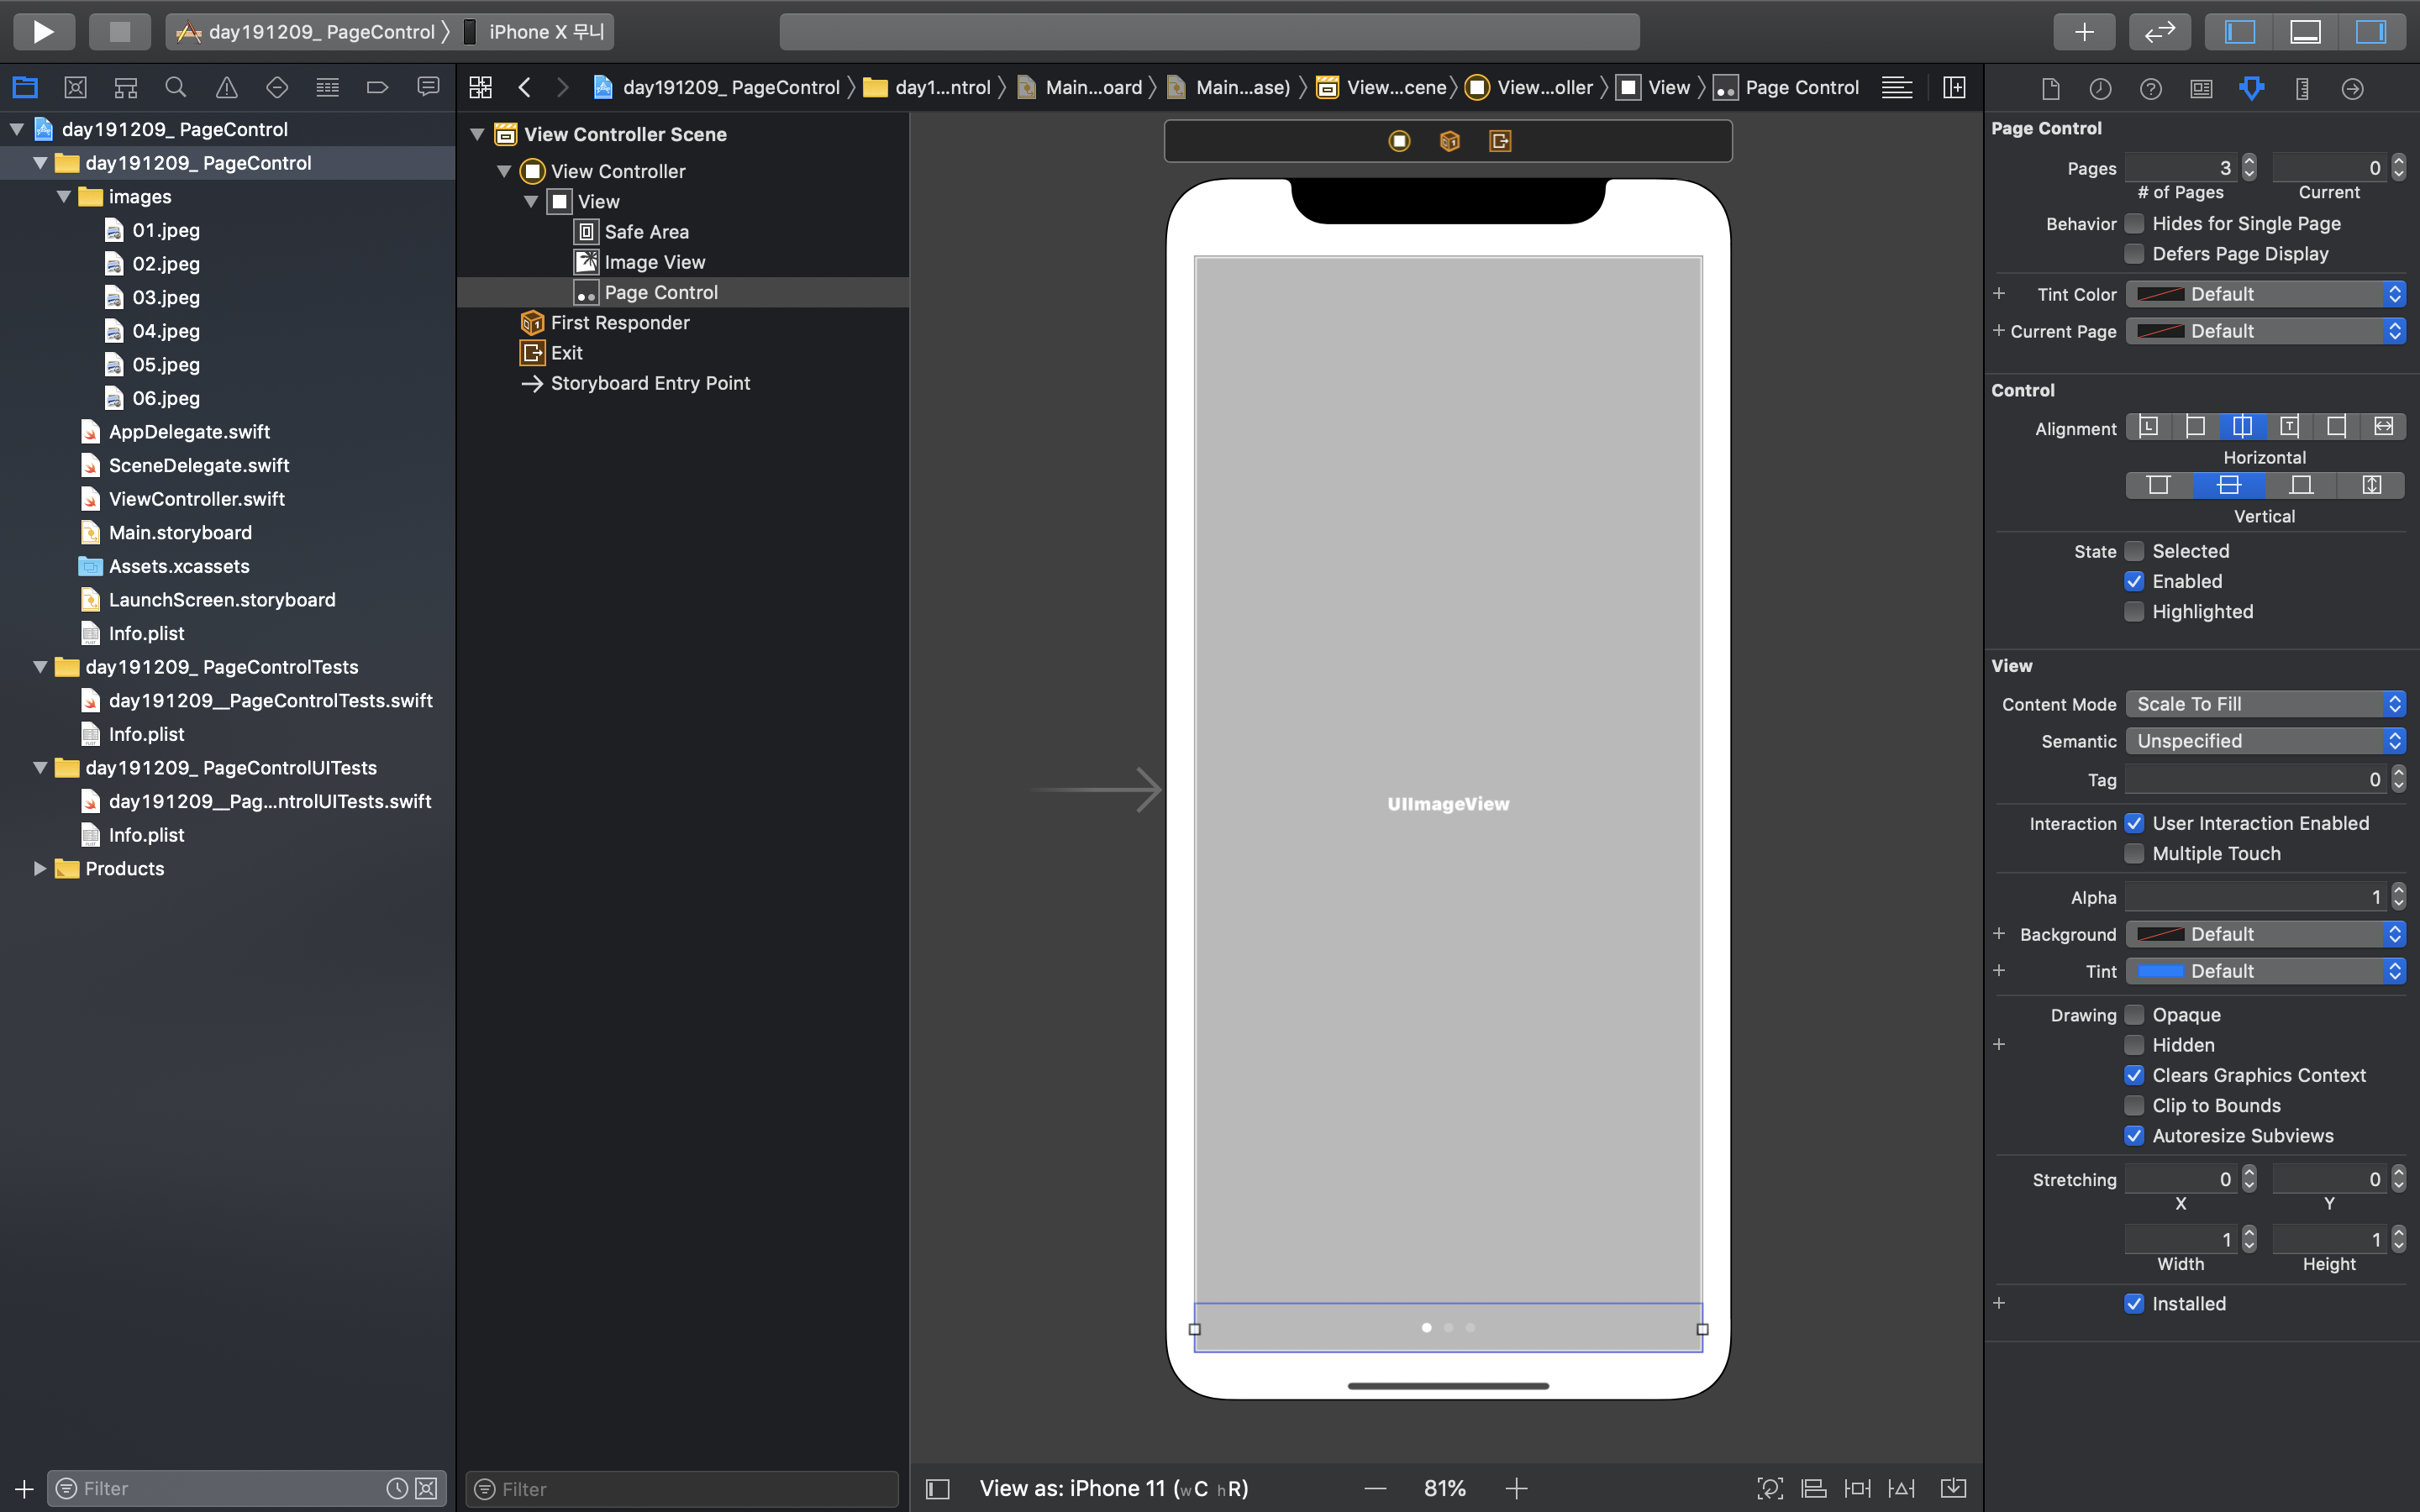Image resolution: width=2420 pixels, height=1512 pixels.
Task: Open the Content Mode dropdown
Action: [x=2264, y=704]
